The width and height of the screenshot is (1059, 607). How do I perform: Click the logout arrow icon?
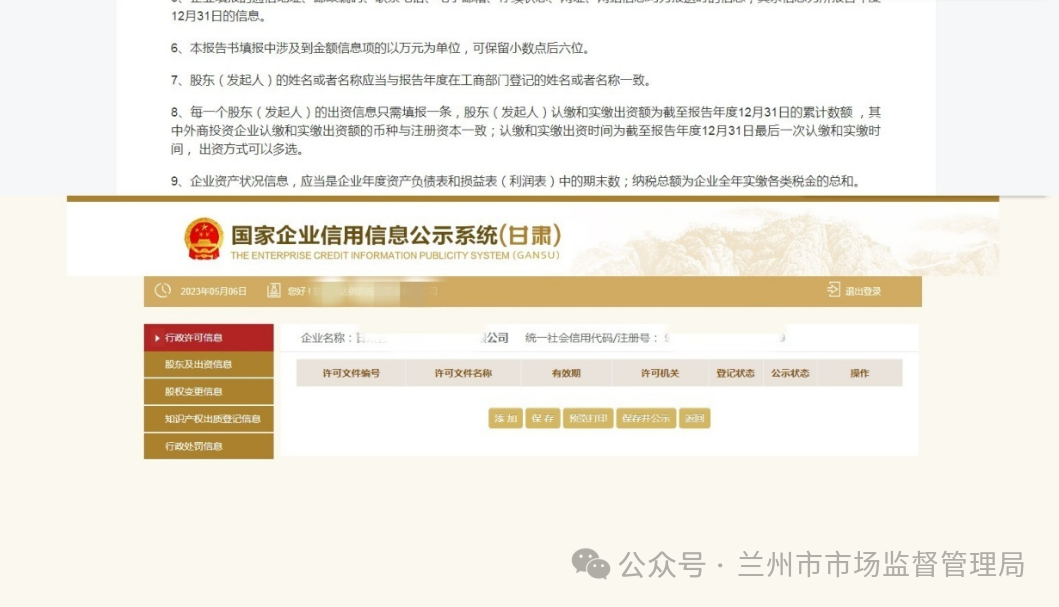pos(833,290)
